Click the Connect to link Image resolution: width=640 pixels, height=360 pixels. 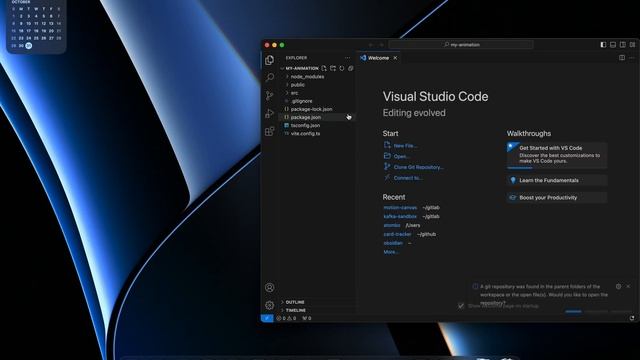[408, 178]
